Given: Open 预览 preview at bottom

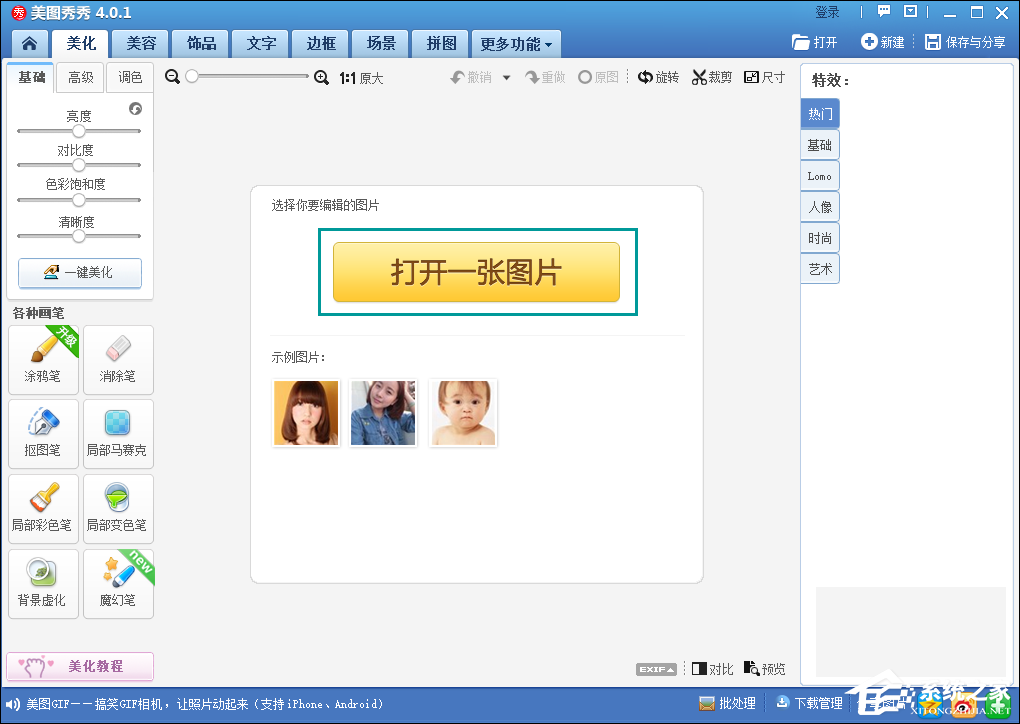Looking at the screenshot, I should (x=764, y=669).
